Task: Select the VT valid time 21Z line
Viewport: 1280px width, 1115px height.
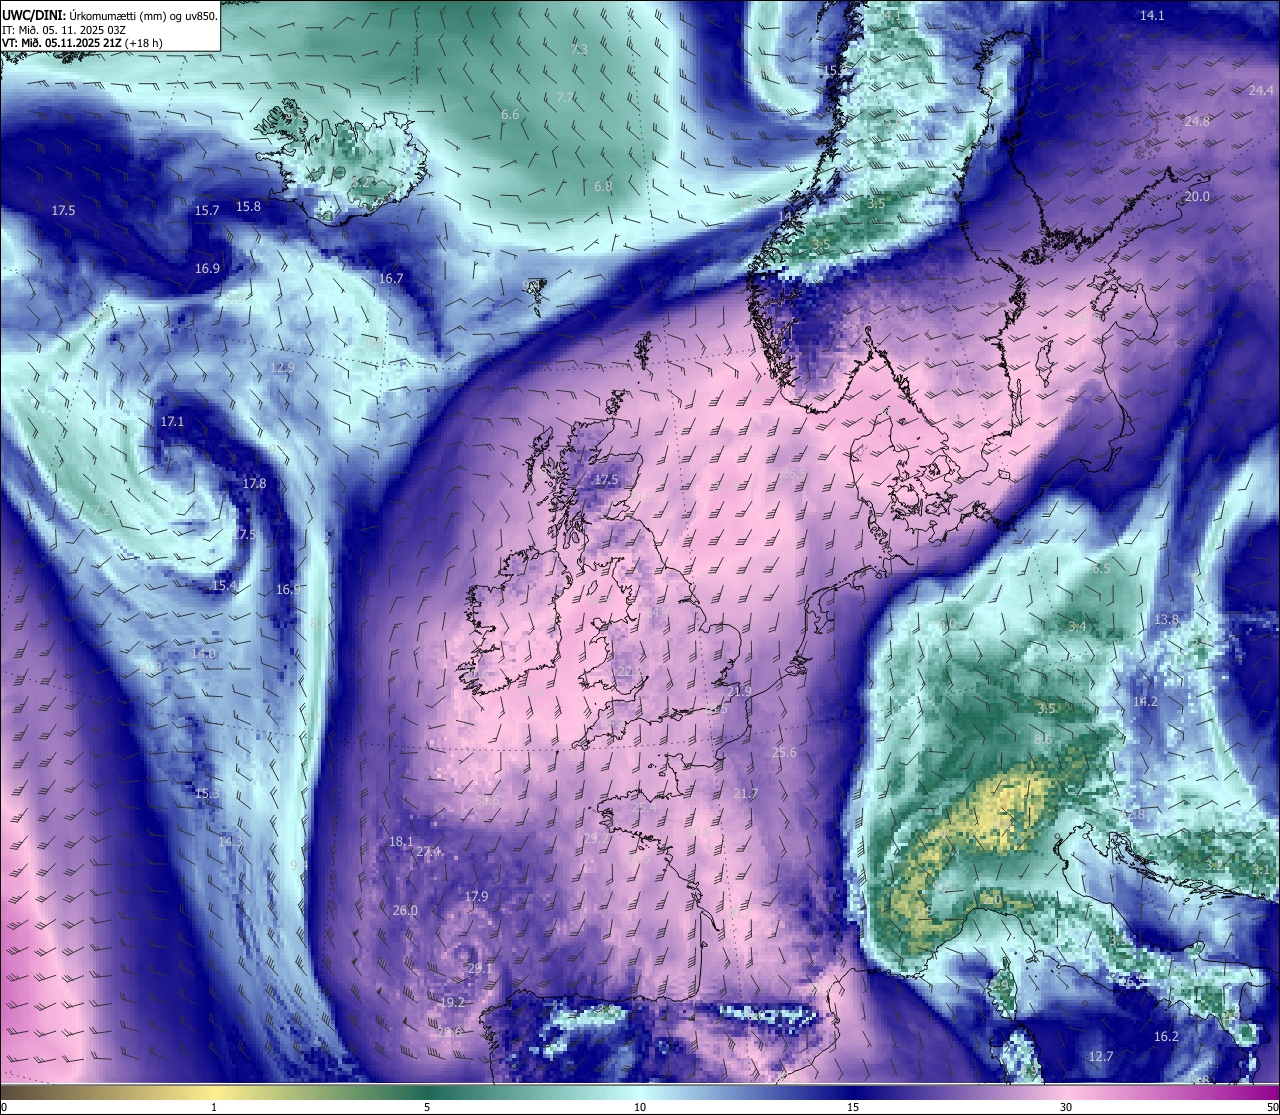Action: point(83,42)
